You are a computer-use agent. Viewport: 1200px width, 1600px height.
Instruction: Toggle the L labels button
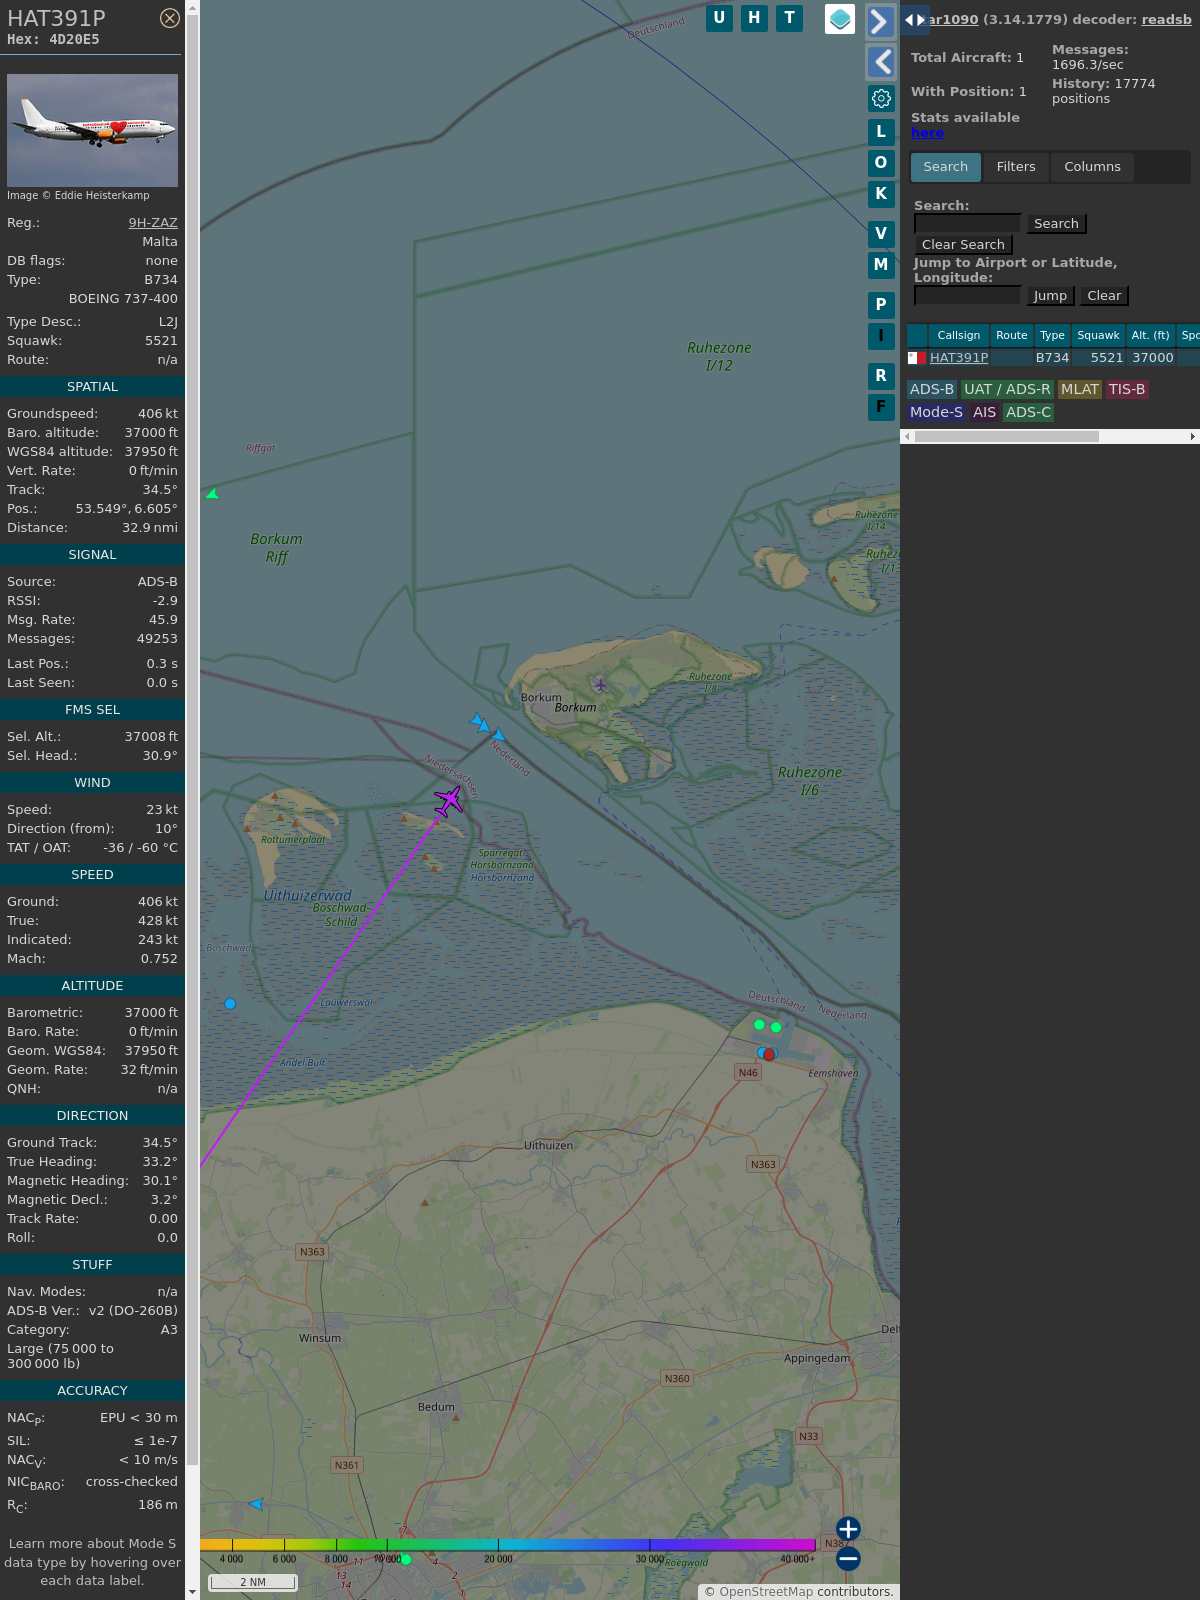(881, 131)
